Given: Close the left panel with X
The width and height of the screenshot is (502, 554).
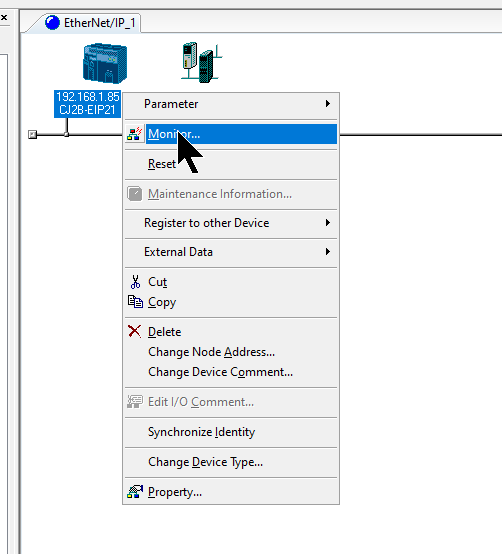Looking at the screenshot, I should point(4,17).
